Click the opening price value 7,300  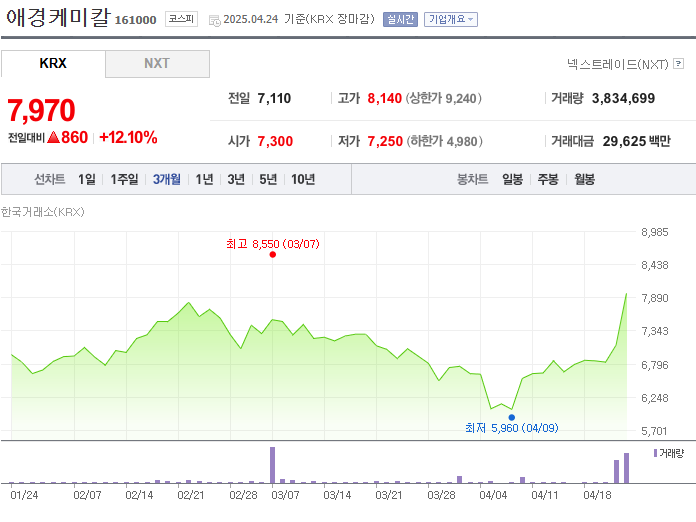(275, 141)
